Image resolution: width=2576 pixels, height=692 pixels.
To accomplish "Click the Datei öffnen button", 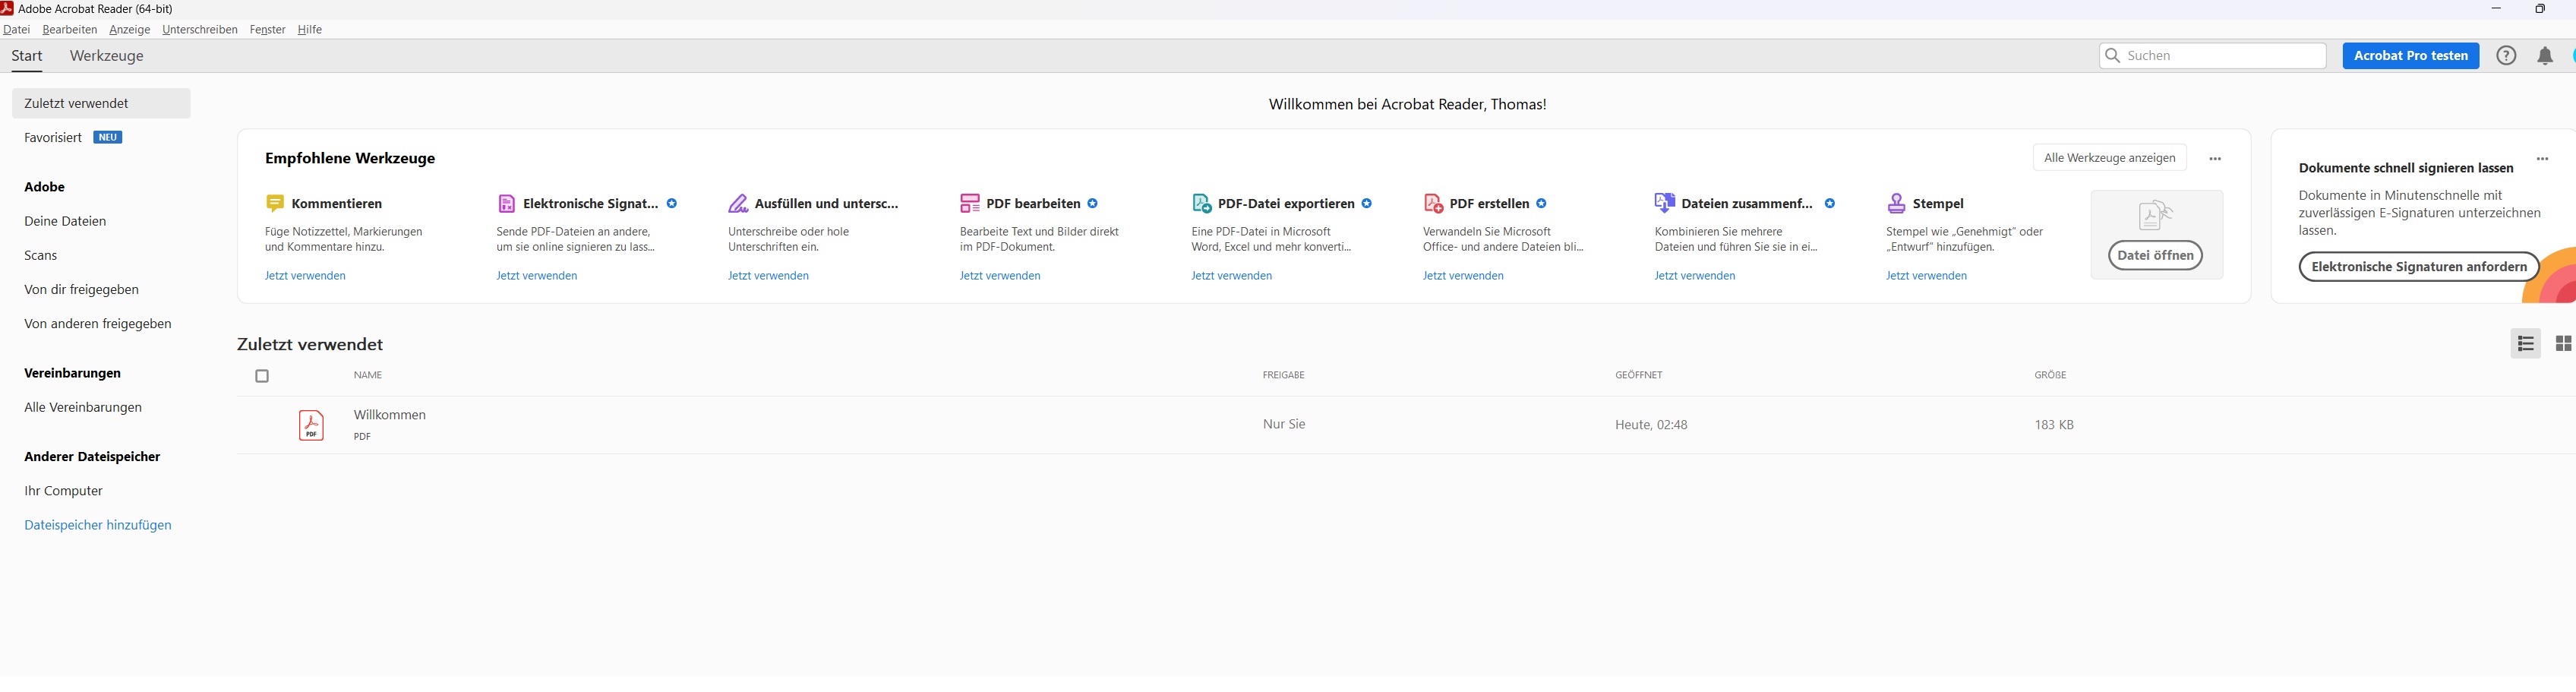I will click(x=2155, y=256).
